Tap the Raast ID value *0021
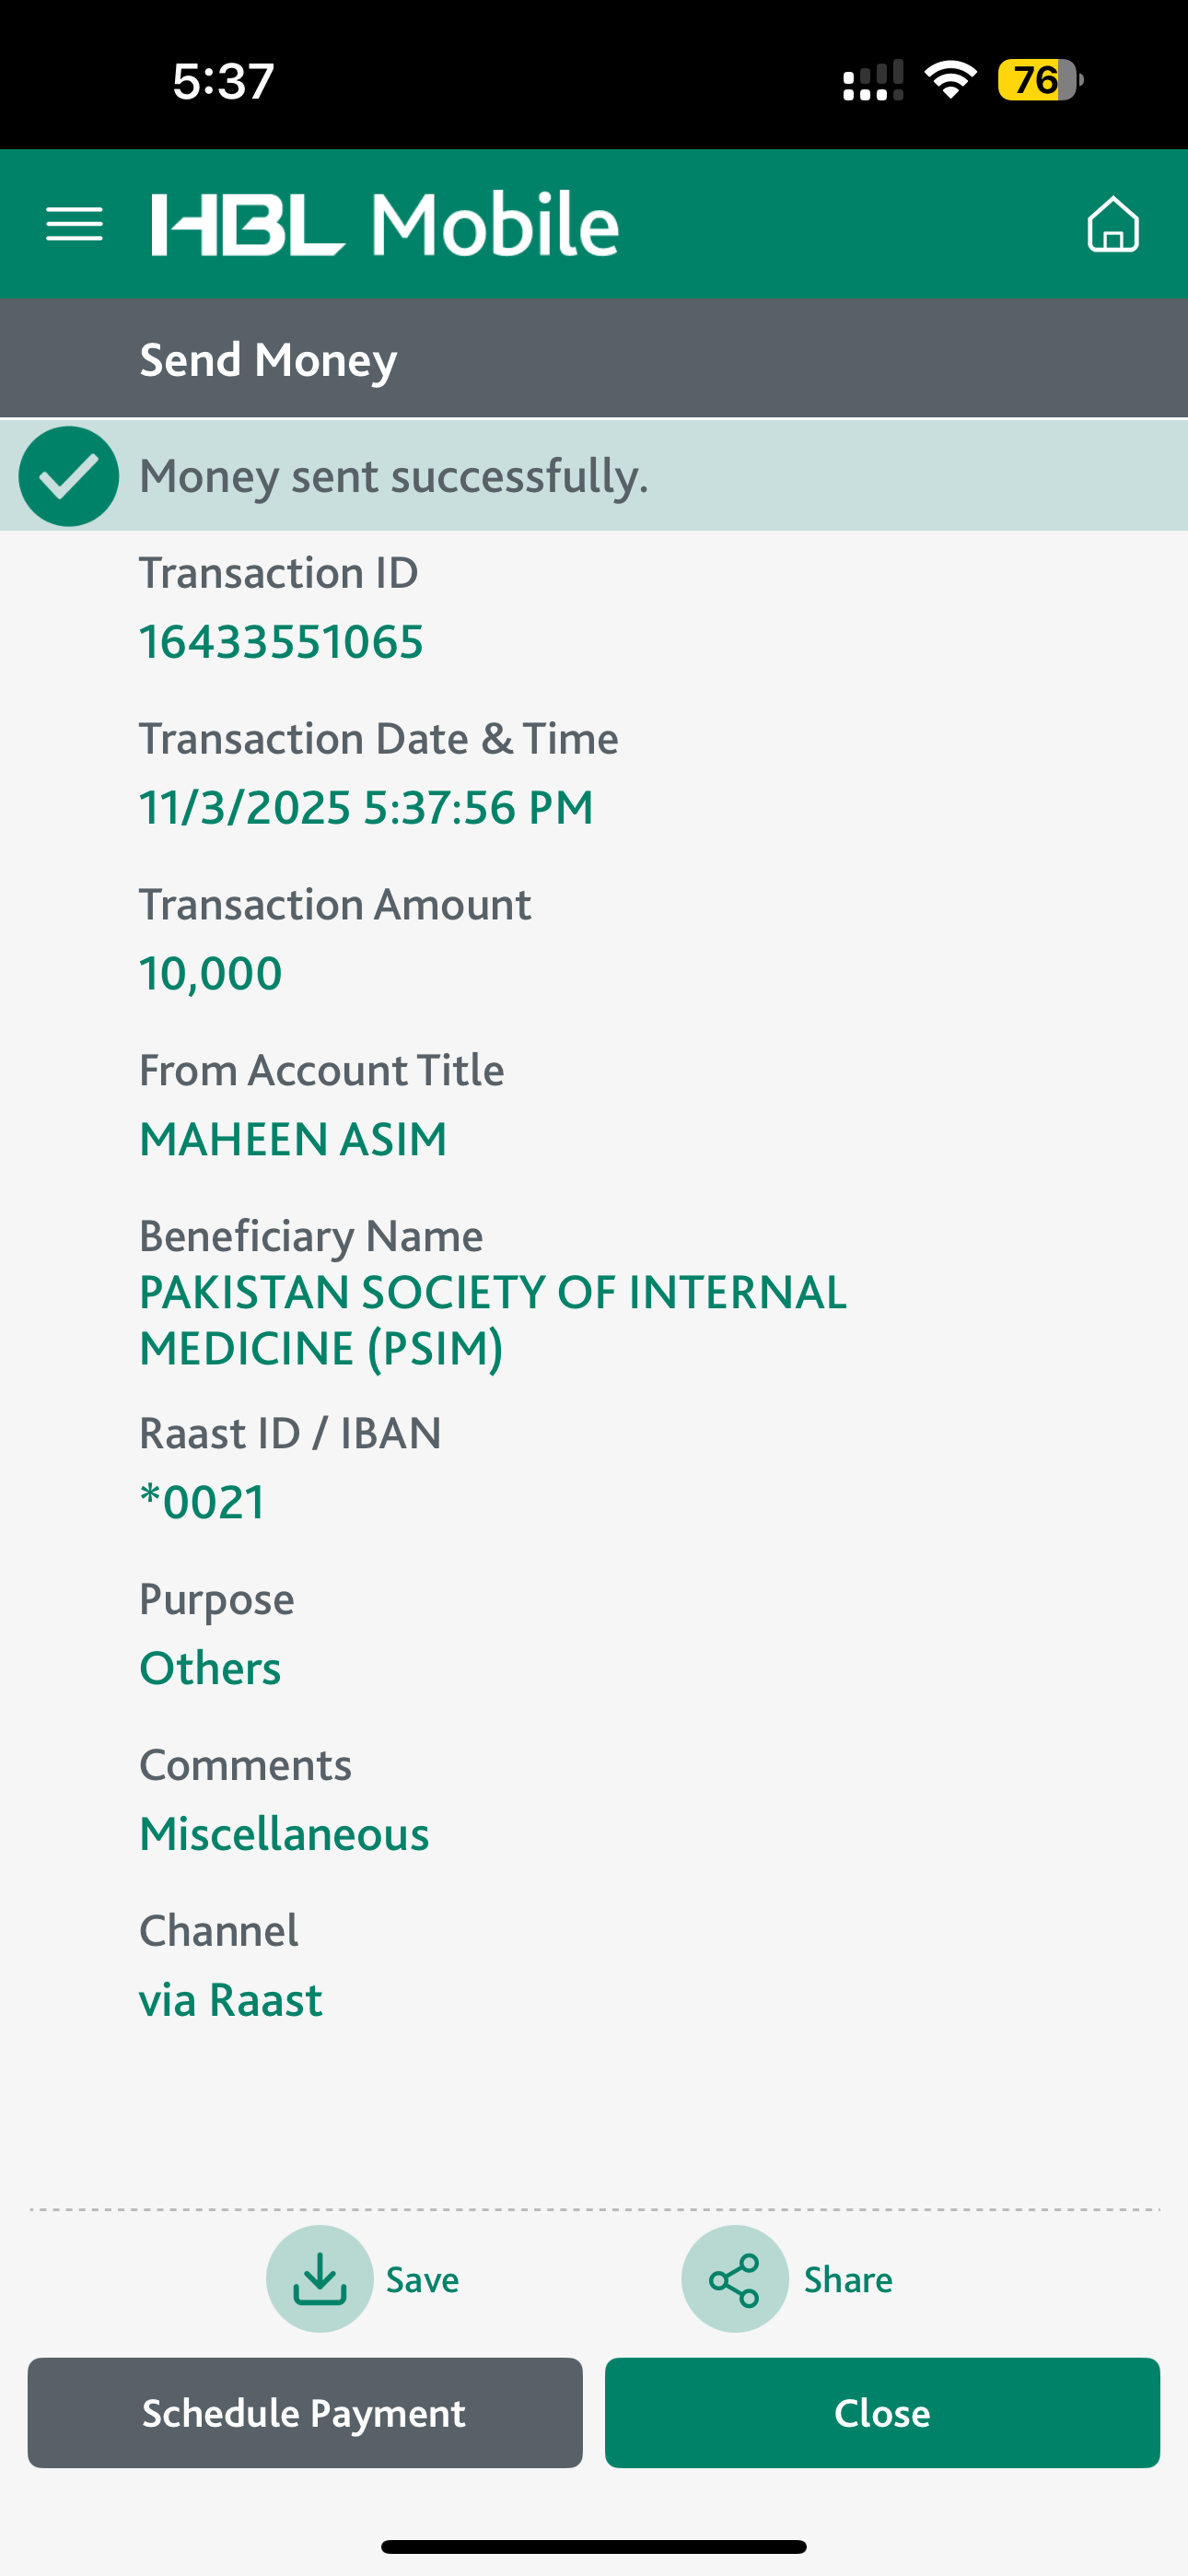1188x2576 pixels. coord(202,1502)
